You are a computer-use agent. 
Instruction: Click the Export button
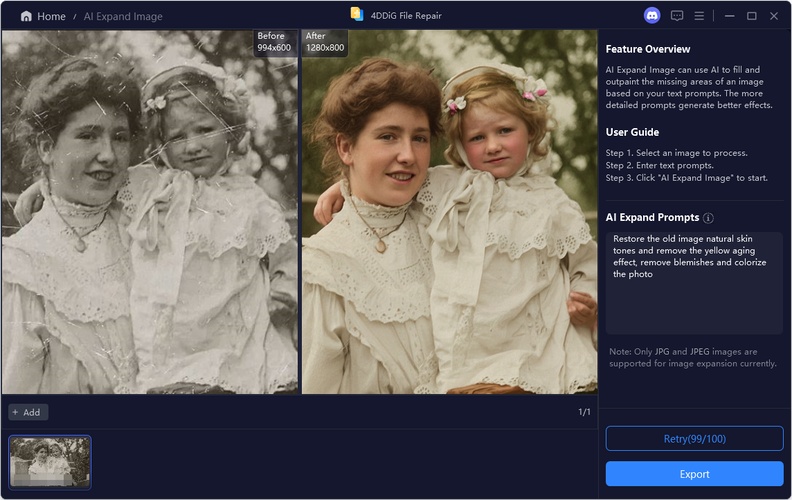coord(695,474)
